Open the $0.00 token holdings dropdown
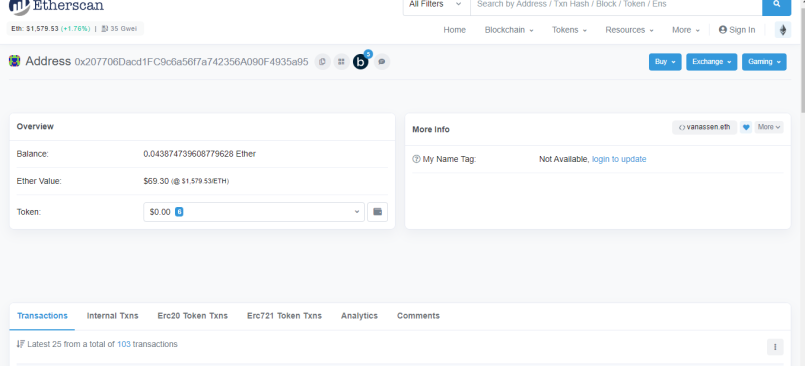 pos(254,211)
